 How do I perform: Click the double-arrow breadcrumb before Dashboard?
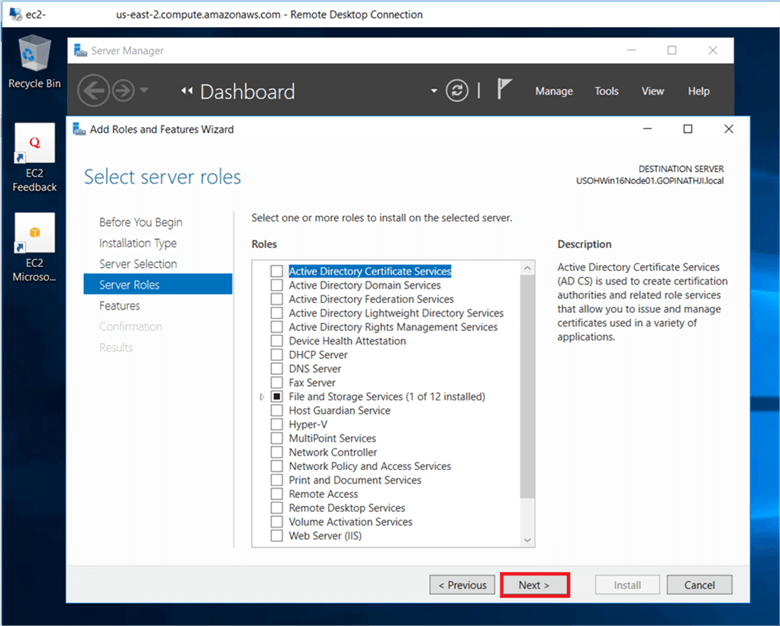click(187, 91)
